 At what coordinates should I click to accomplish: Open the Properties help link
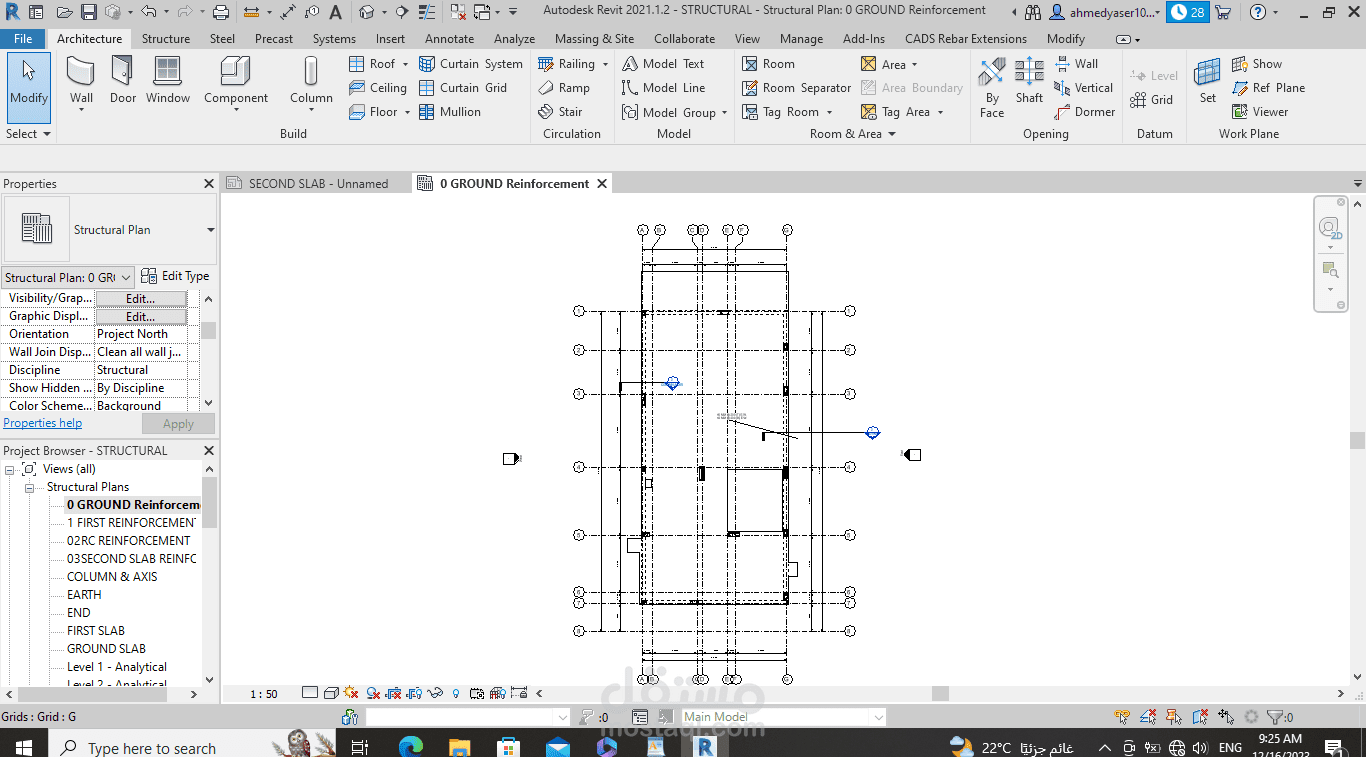click(x=43, y=423)
